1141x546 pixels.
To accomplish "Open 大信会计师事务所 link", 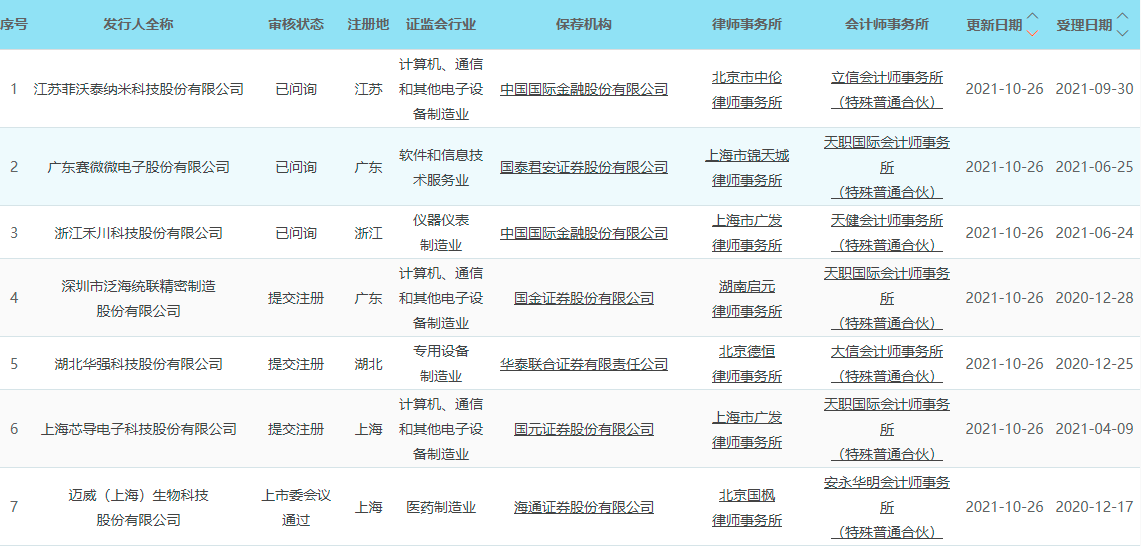I will point(887,364).
